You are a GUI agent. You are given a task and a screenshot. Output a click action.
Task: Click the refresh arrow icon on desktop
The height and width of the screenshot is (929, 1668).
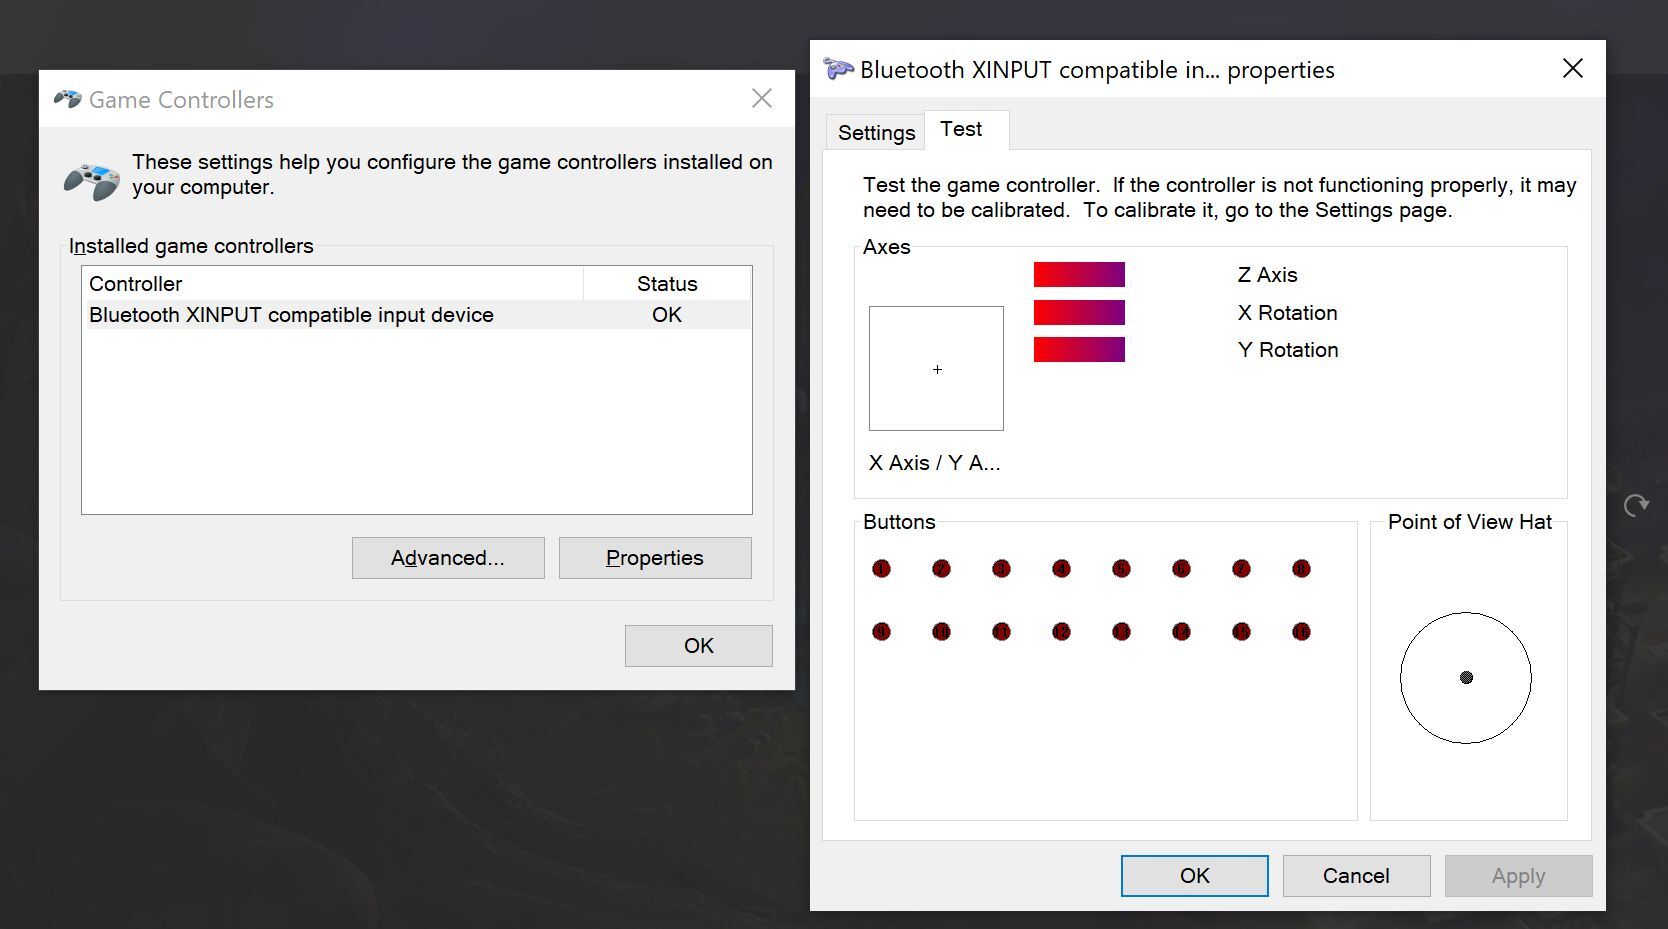[x=1636, y=506]
